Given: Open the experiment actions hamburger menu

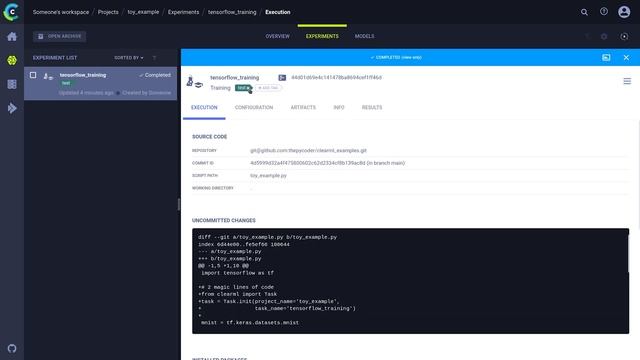Looking at the screenshot, I should (627, 81).
